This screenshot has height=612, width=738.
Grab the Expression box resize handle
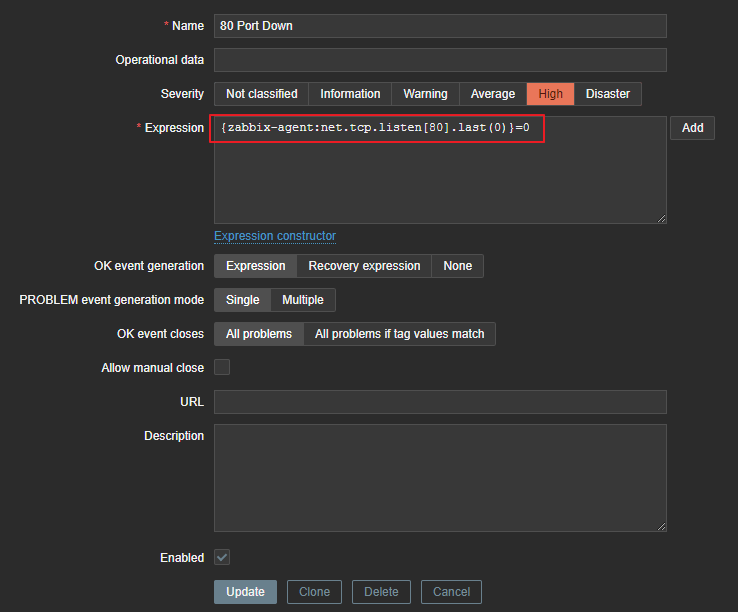click(x=661, y=218)
